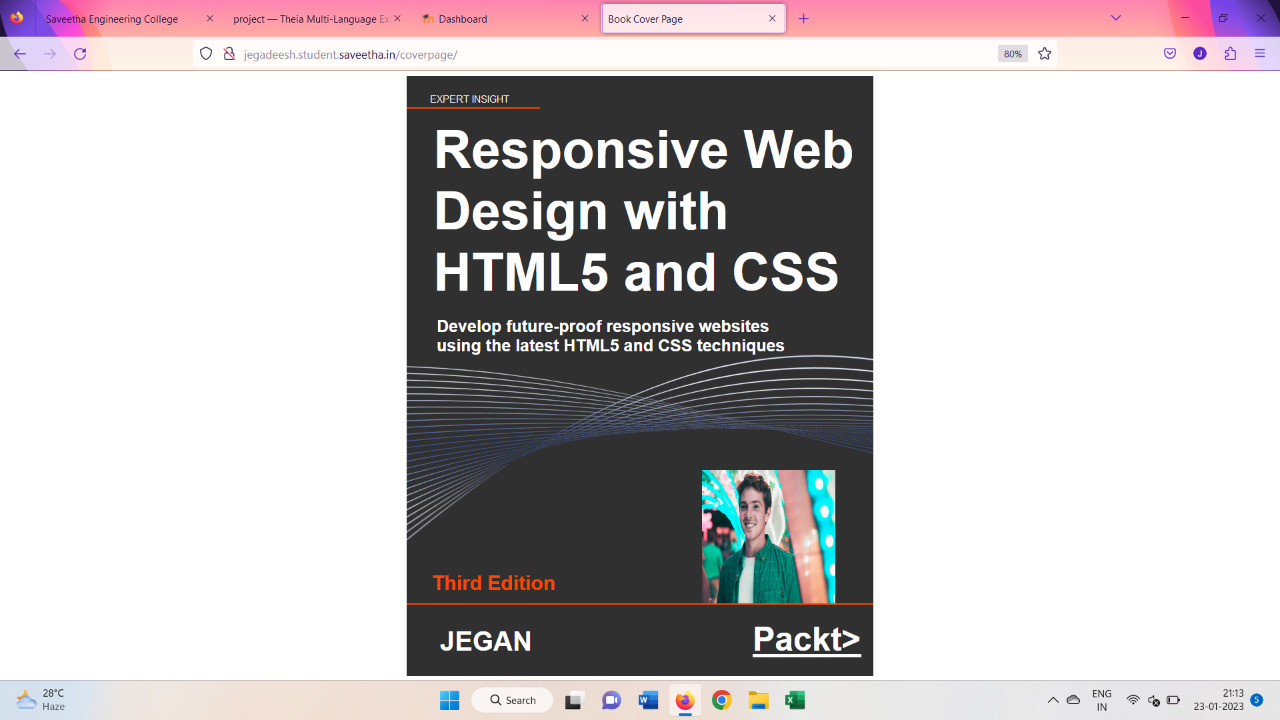The width and height of the screenshot is (1280, 720).
Task: Open Task View from the taskbar
Action: click(x=574, y=700)
